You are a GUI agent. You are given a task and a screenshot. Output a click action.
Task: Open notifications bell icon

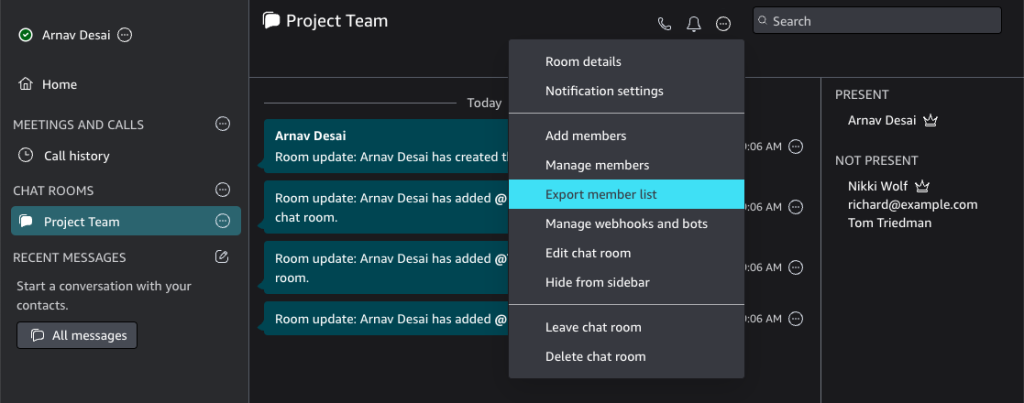click(x=694, y=24)
